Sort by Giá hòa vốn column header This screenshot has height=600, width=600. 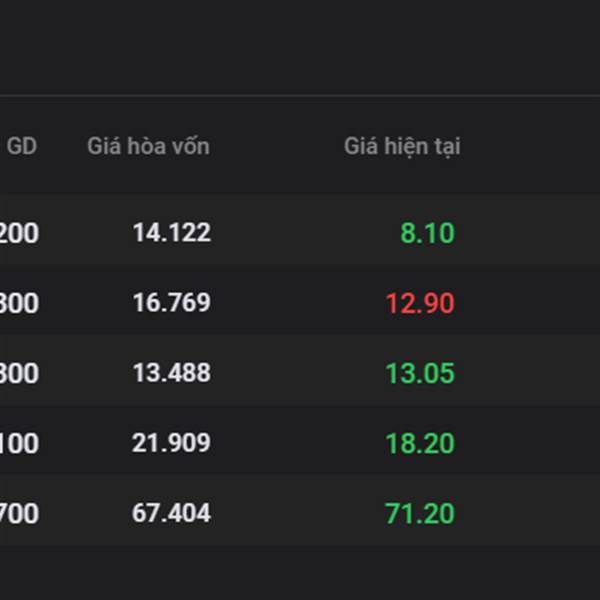click(x=148, y=146)
